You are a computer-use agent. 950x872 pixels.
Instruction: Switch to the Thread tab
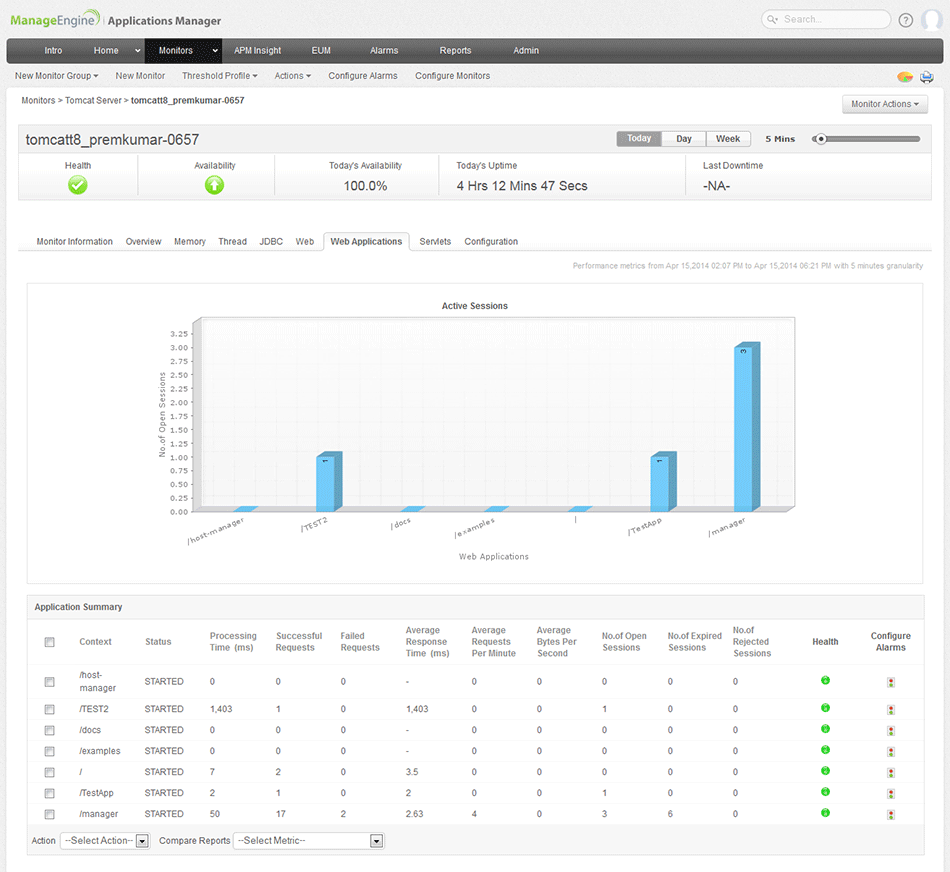click(x=233, y=241)
